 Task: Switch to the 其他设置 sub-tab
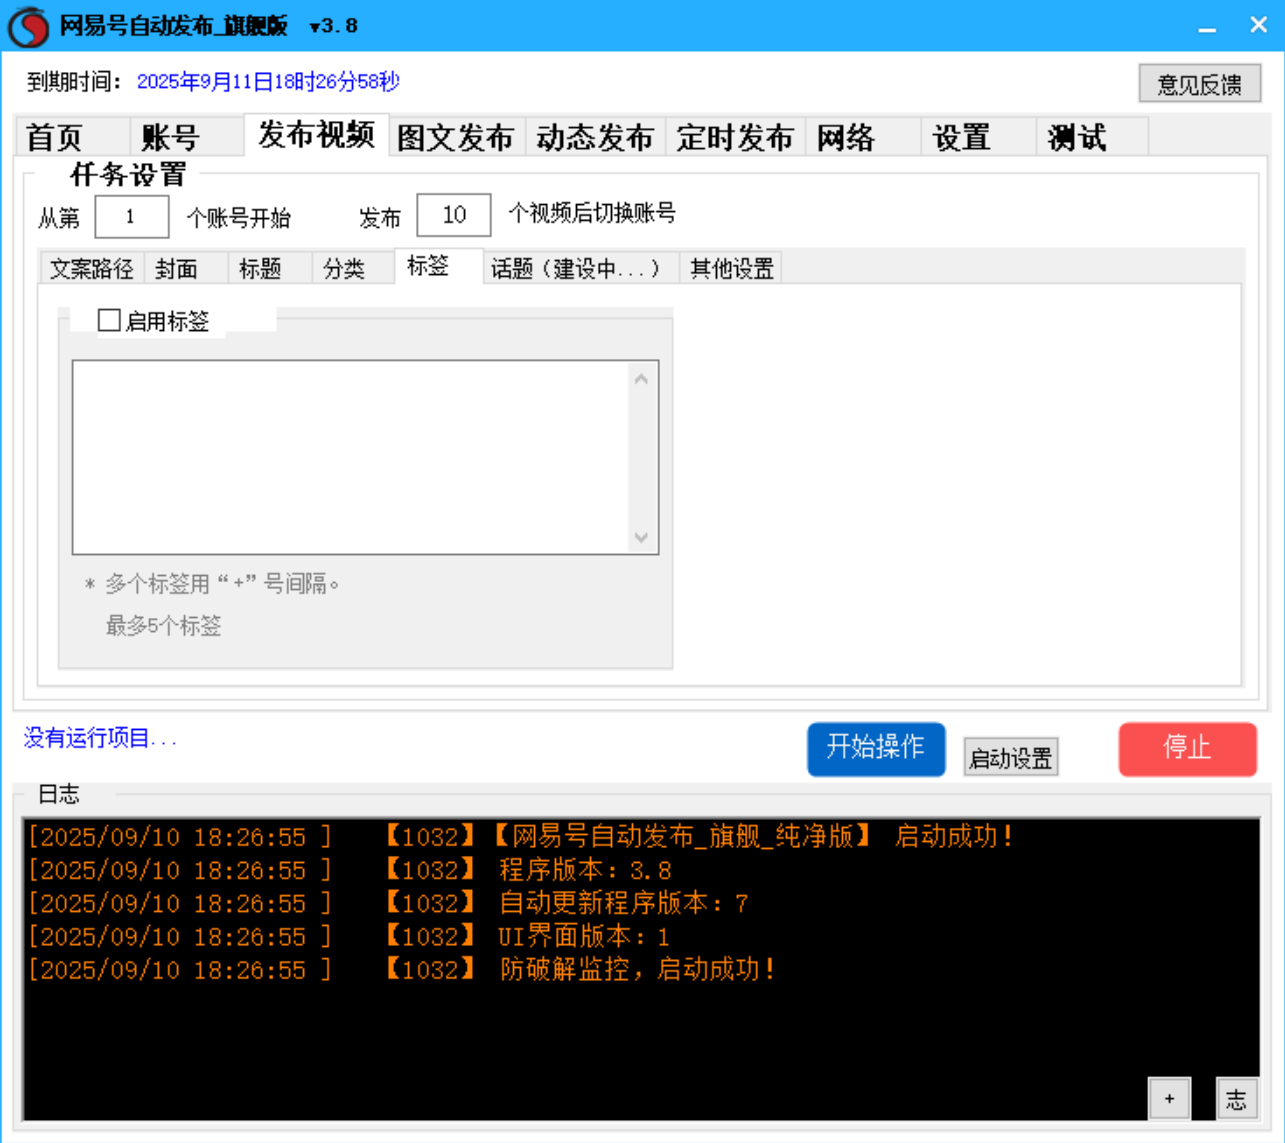732,267
